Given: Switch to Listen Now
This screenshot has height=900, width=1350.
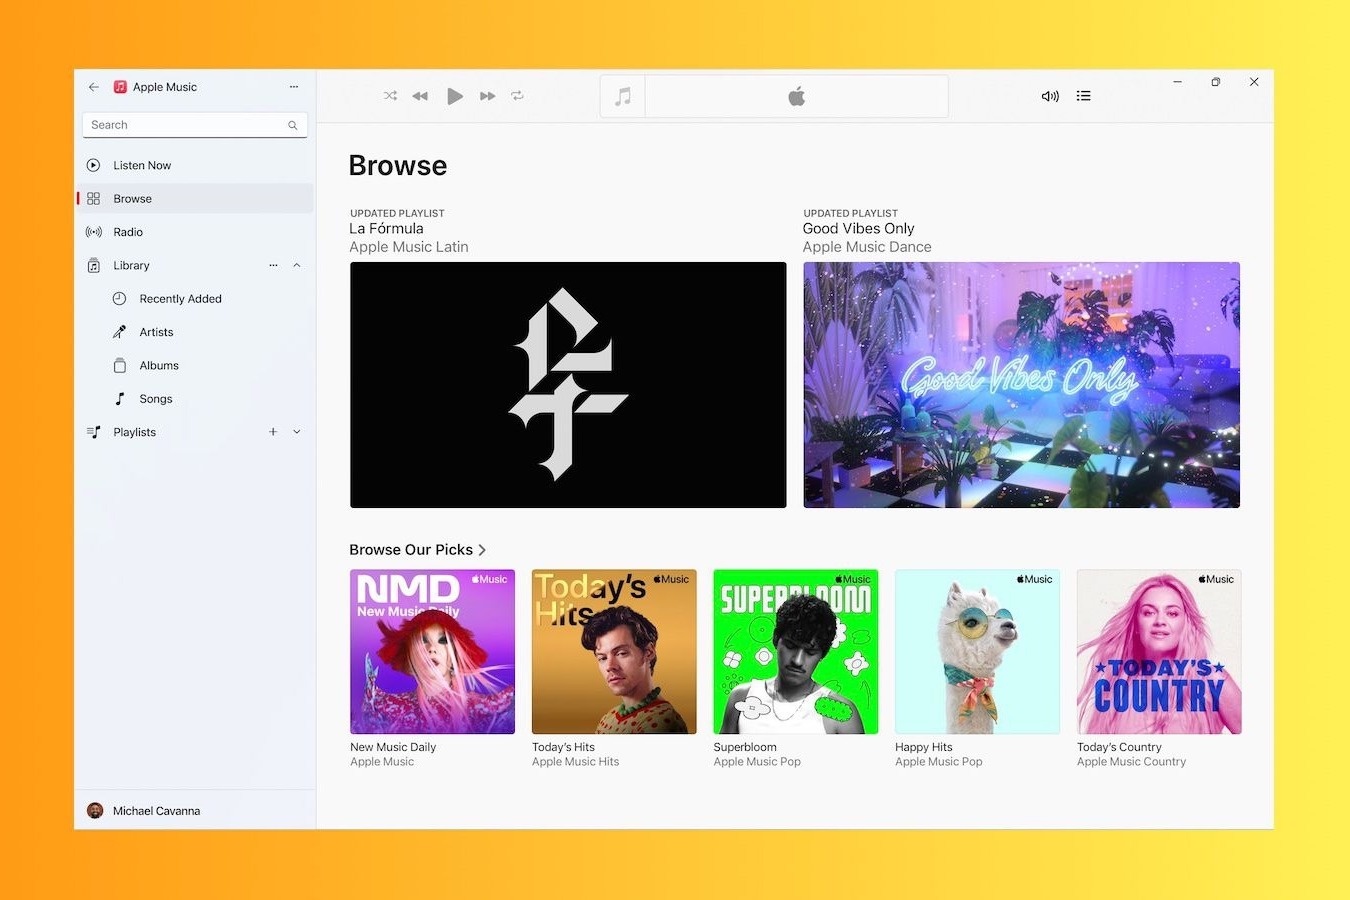Looking at the screenshot, I should pyautogui.click(x=142, y=164).
